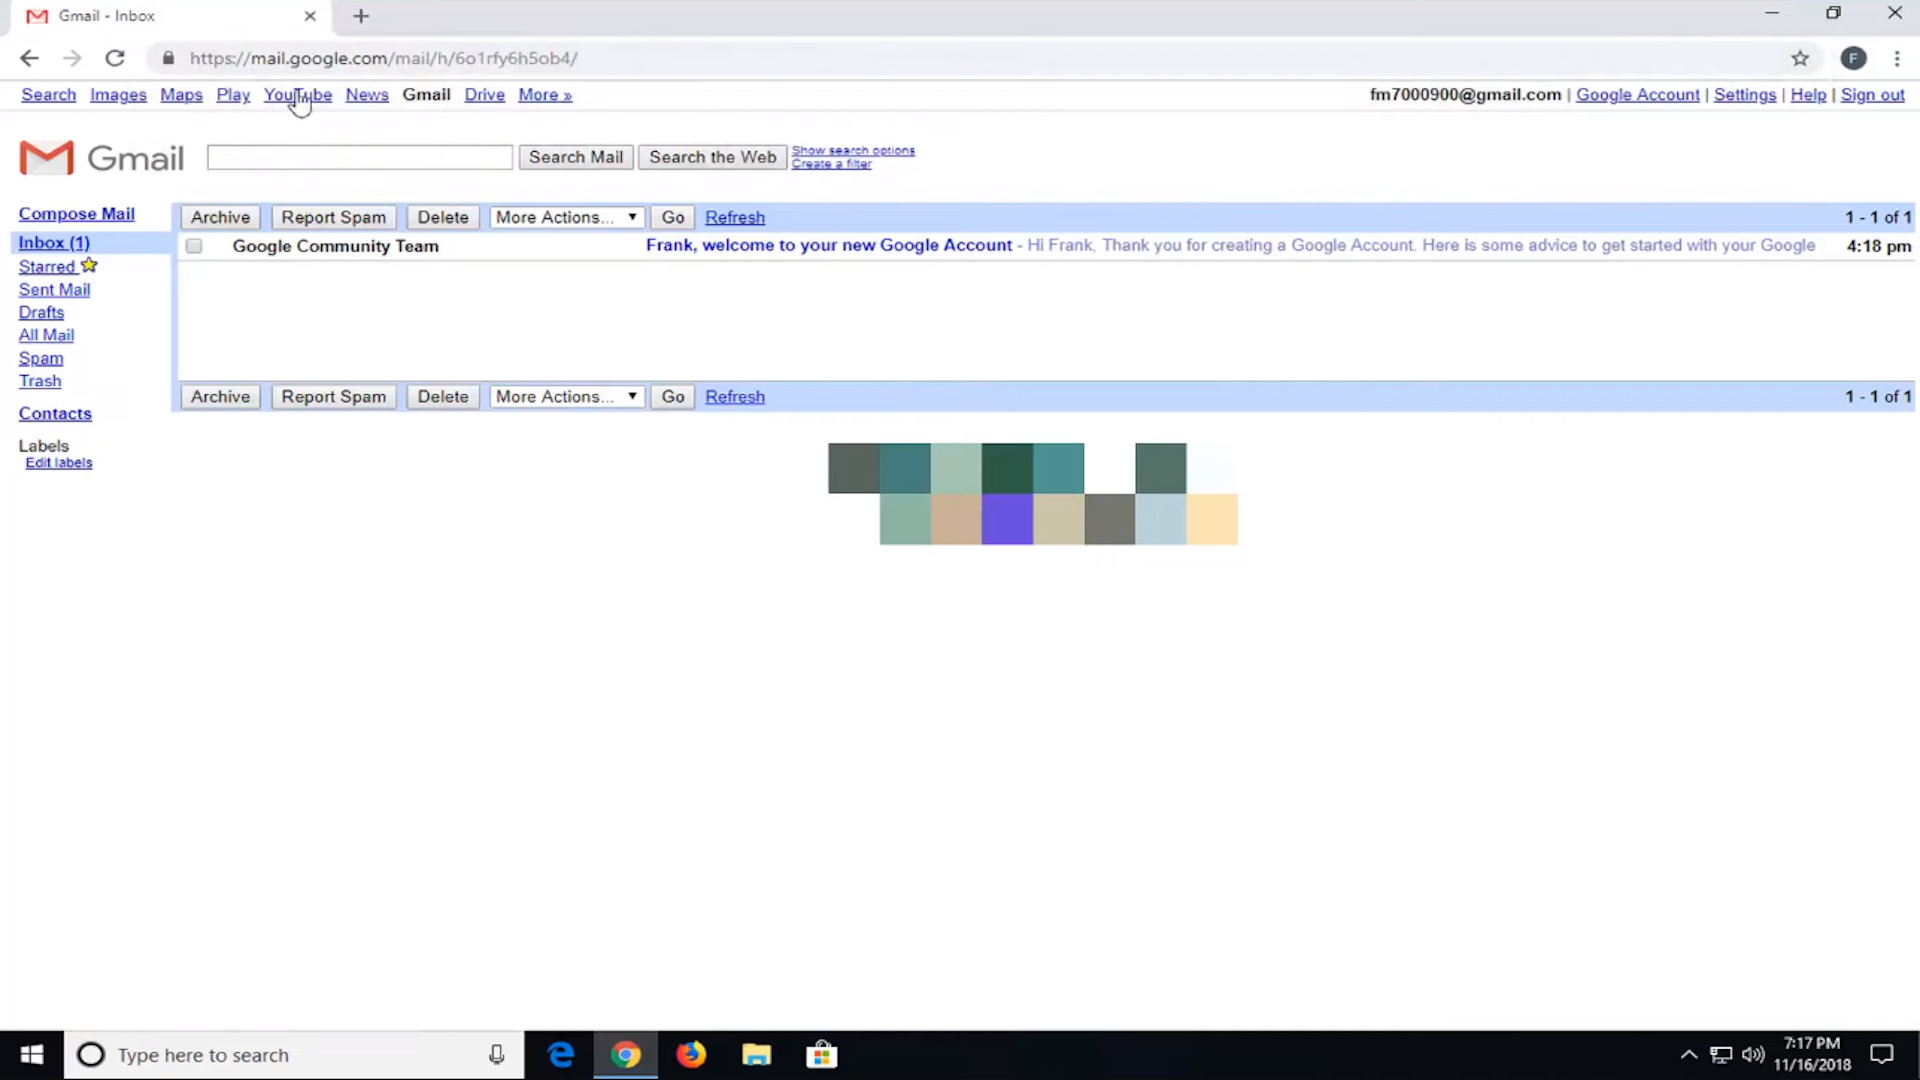Refresh the inbox via Refresh link

[735, 217]
